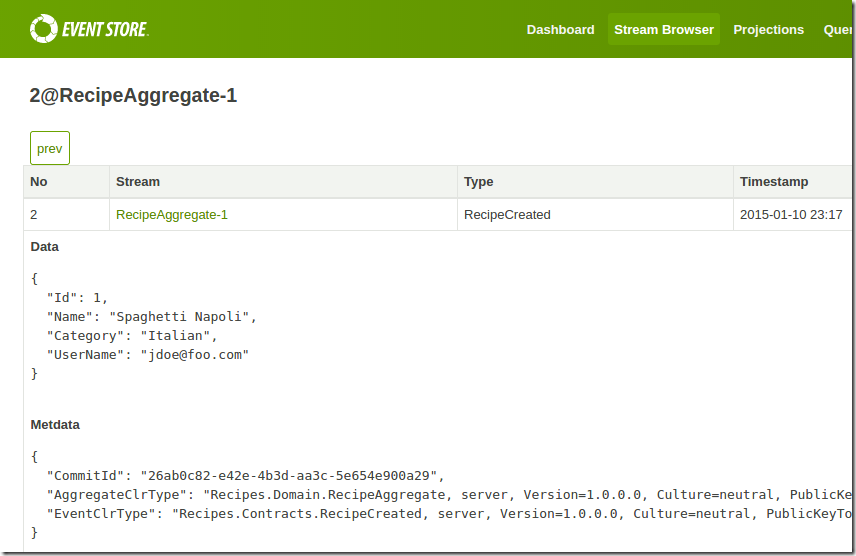Open the RecipeAggregate-1 stream link
Screen dimensions: 856x556
(x=171, y=215)
